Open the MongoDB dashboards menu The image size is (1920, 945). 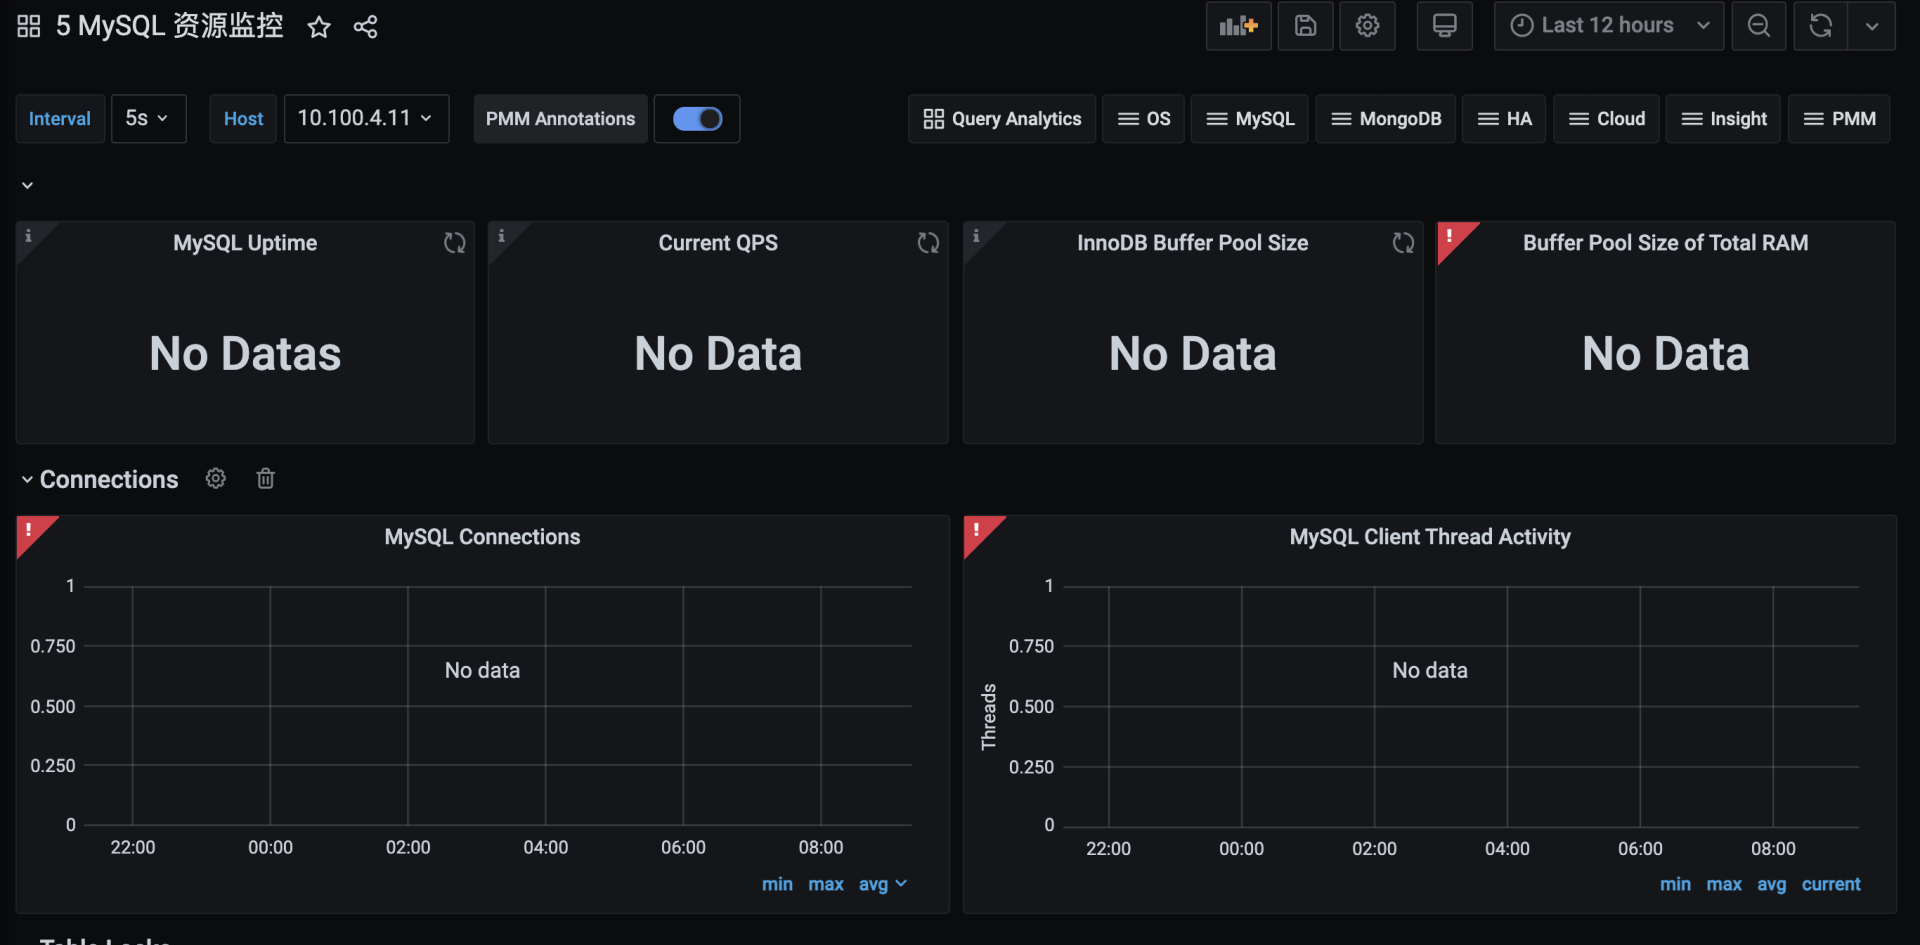(1386, 119)
